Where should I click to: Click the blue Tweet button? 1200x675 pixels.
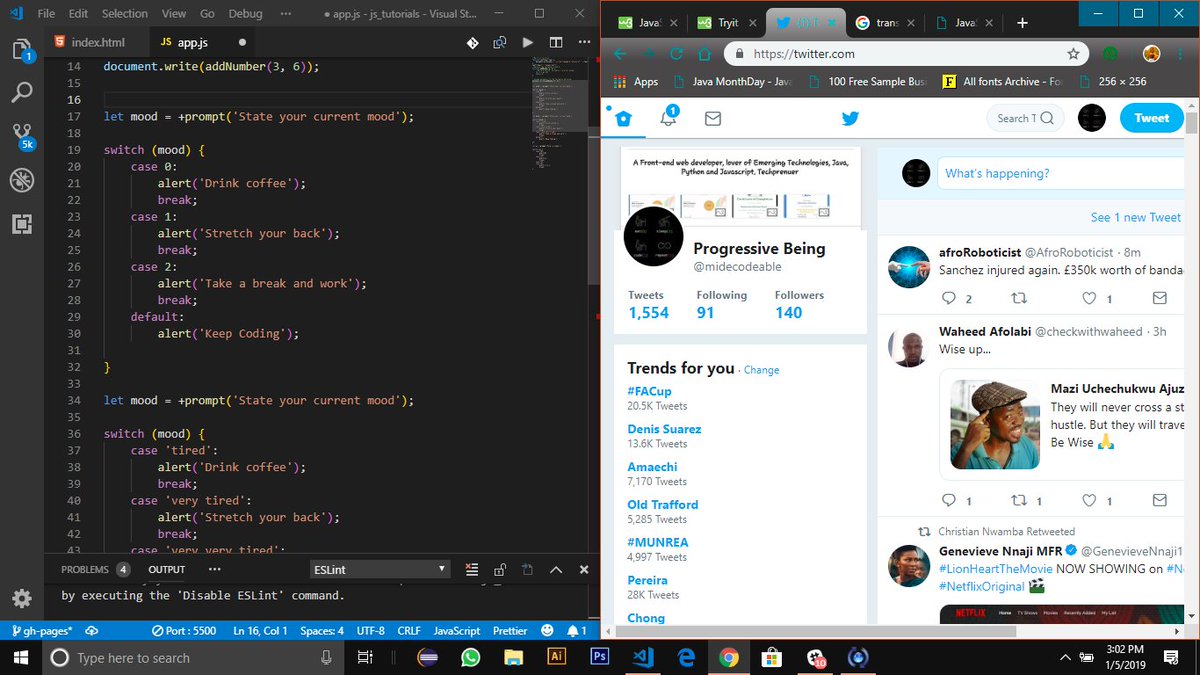click(x=1151, y=118)
